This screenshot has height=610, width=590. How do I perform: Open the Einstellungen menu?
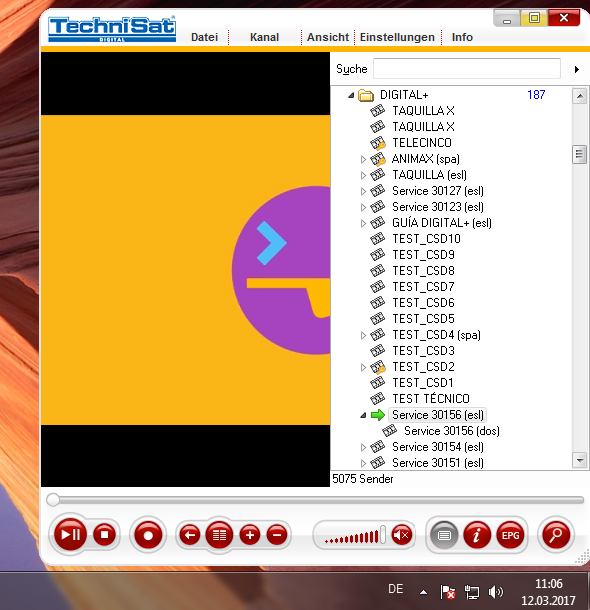[397, 37]
